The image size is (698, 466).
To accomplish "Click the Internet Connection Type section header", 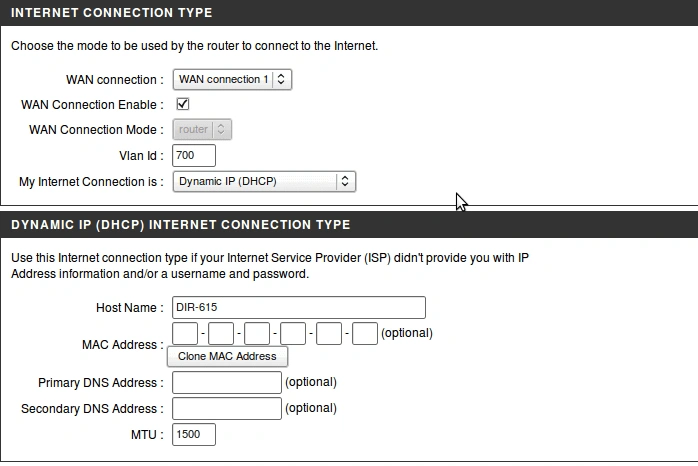I will point(112,13).
